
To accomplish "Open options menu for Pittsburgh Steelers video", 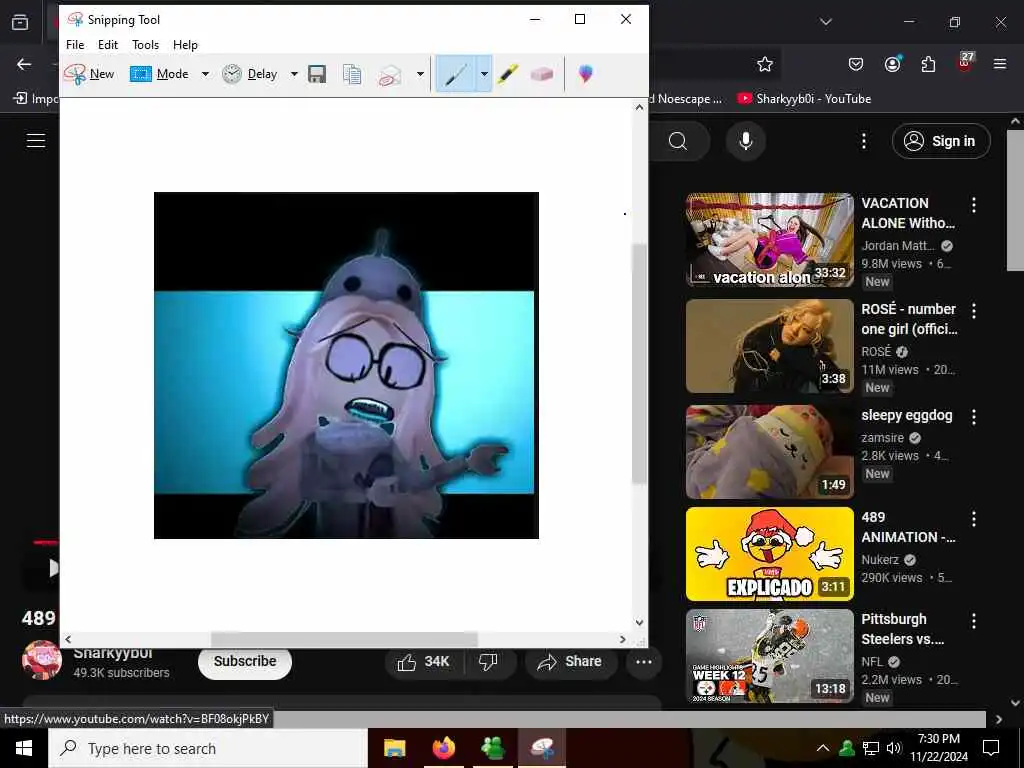I will [973, 621].
